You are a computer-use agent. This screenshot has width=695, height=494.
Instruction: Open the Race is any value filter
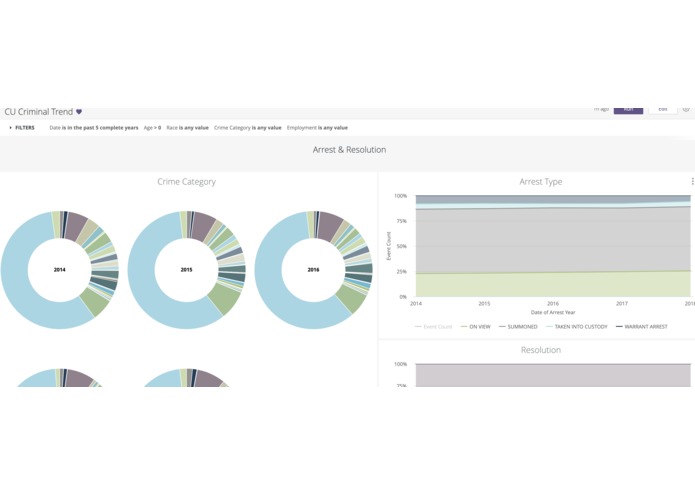187,128
